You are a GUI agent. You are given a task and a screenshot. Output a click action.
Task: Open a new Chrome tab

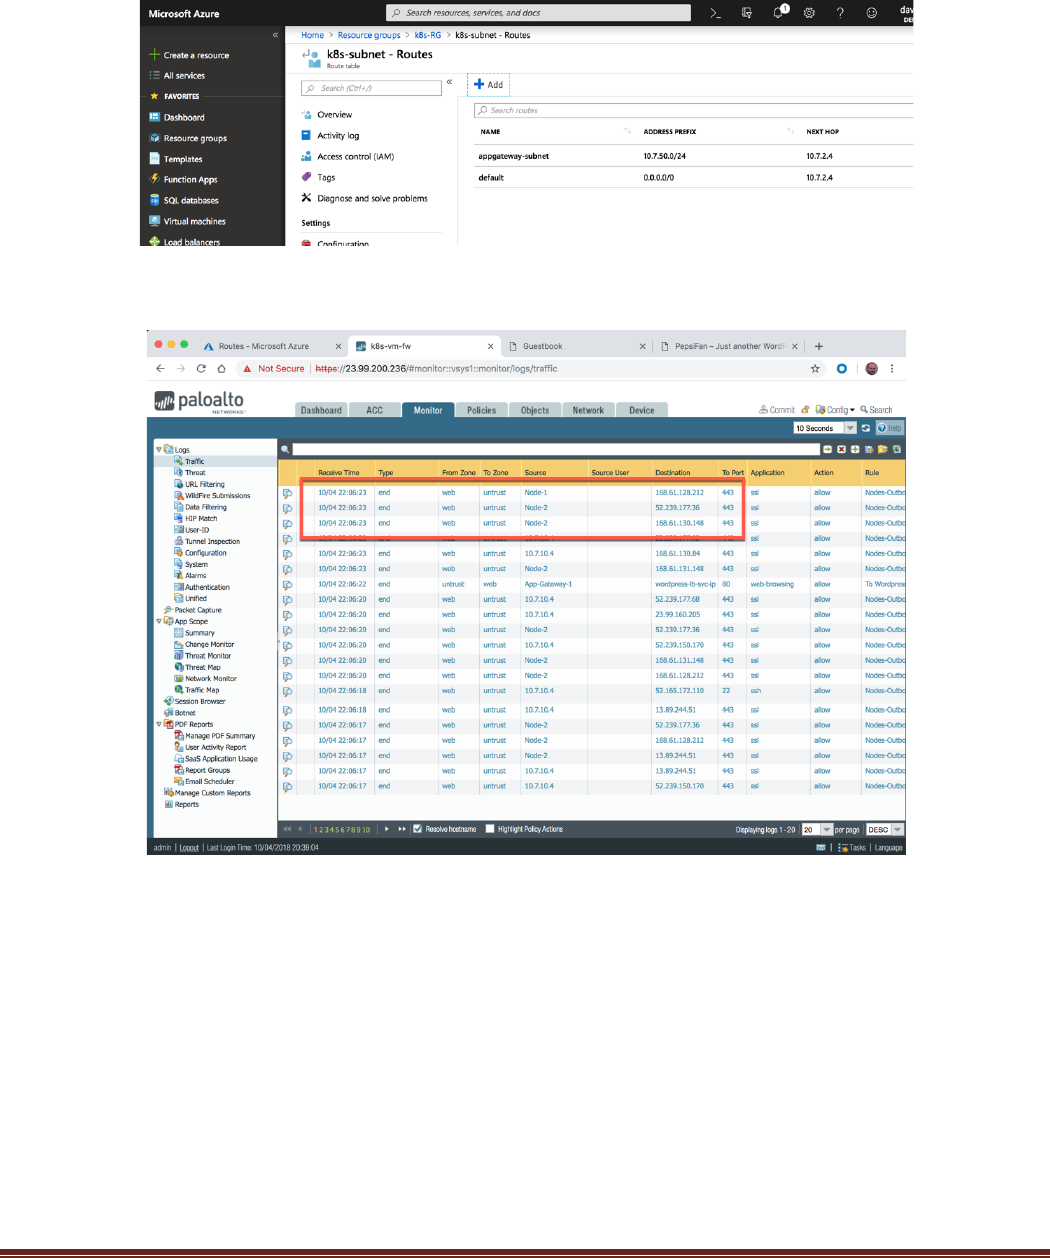pyautogui.click(x=818, y=346)
